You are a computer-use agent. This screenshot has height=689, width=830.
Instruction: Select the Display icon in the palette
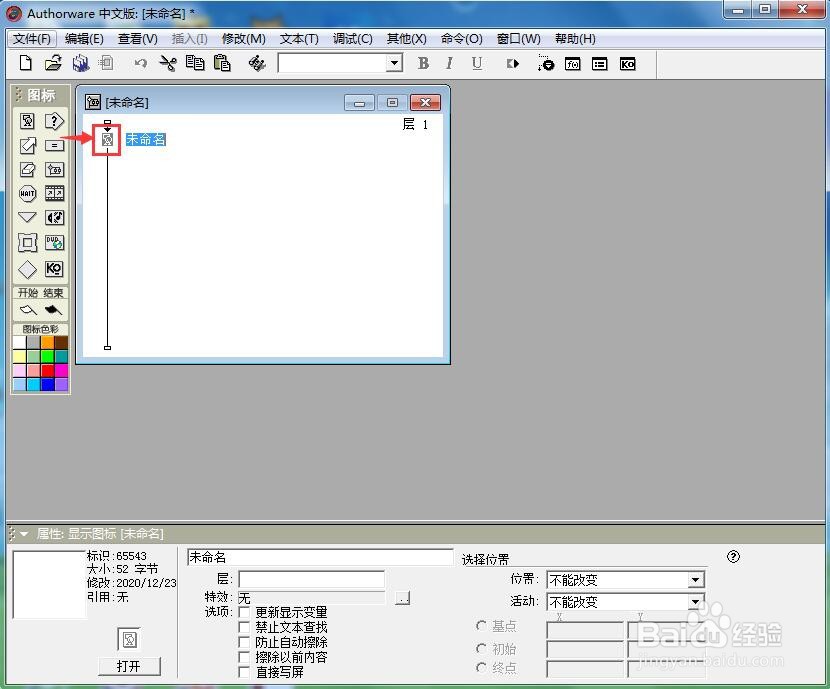(x=28, y=121)
